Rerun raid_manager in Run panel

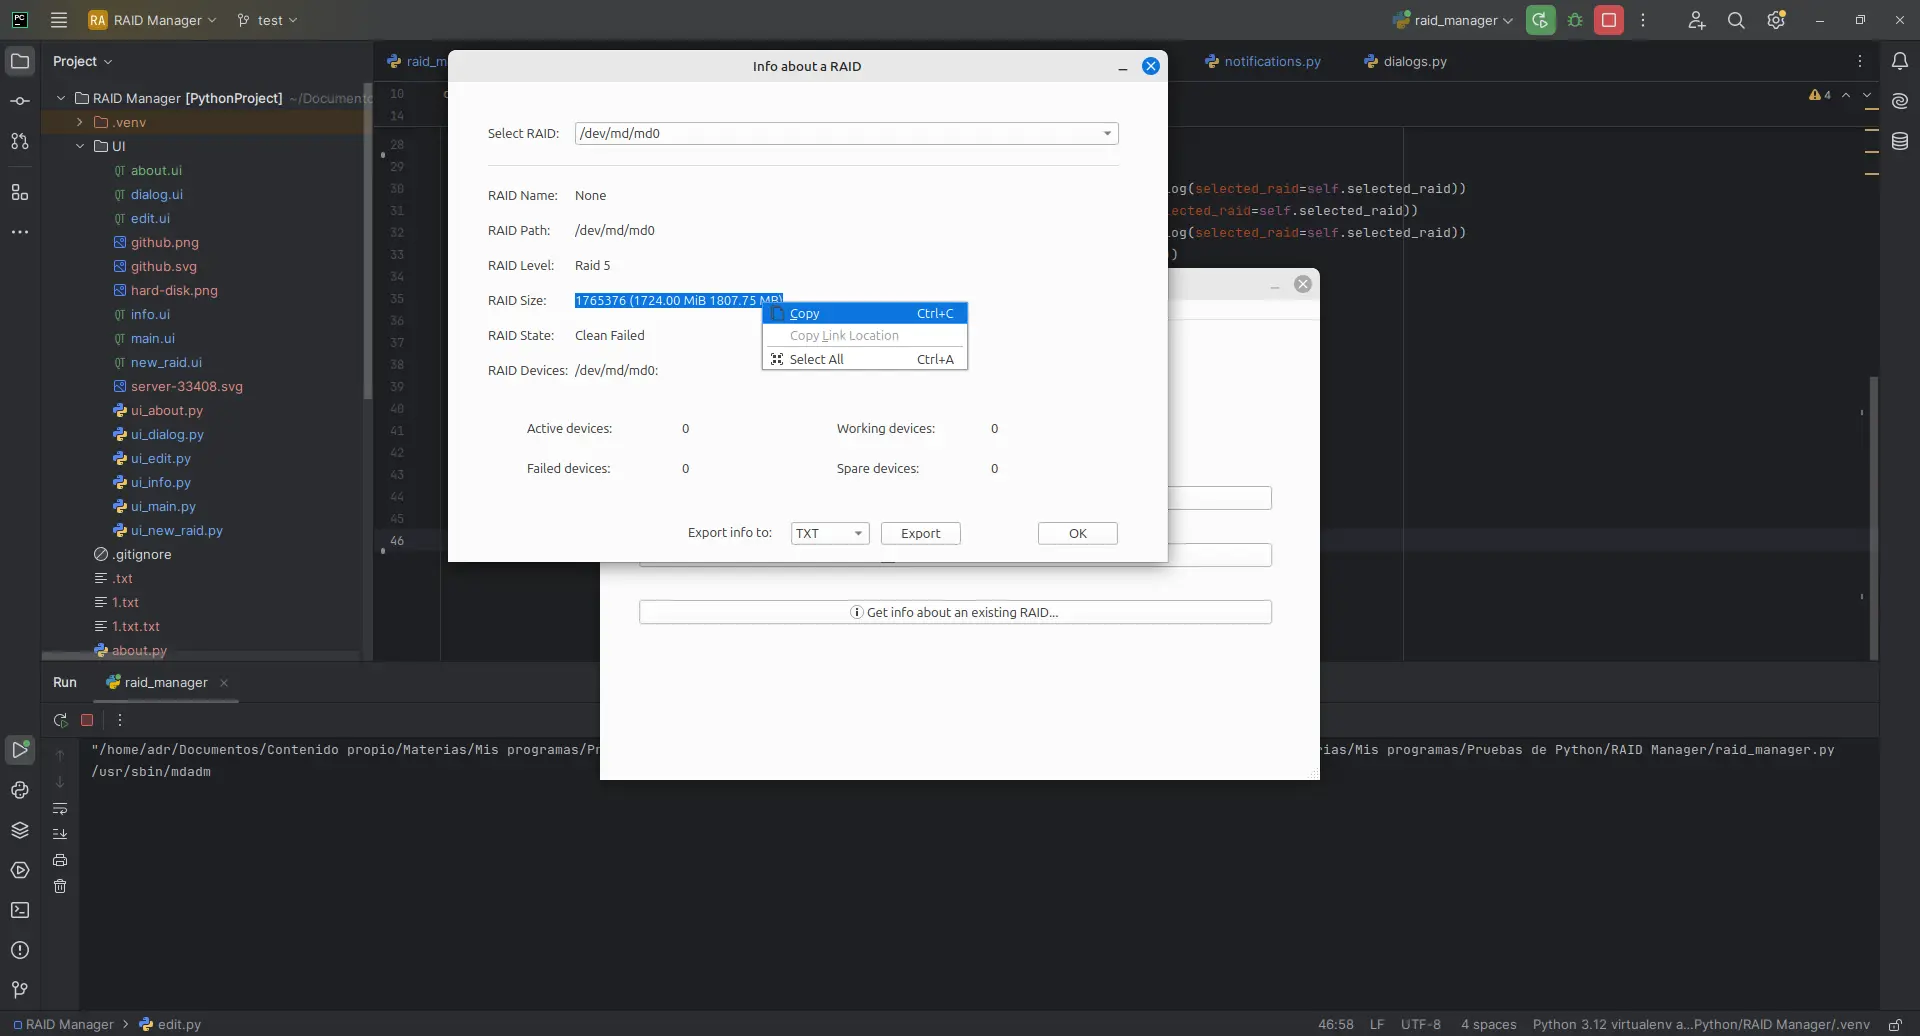click(x=60, y=720)
